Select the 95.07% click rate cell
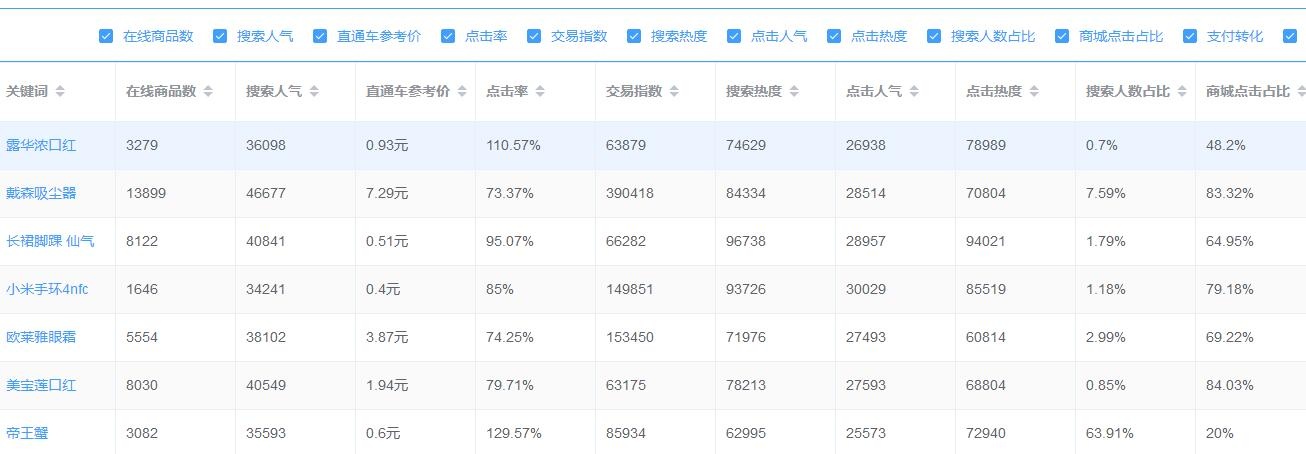Viewport: 1306px width, 454px height. pos(510,241)
